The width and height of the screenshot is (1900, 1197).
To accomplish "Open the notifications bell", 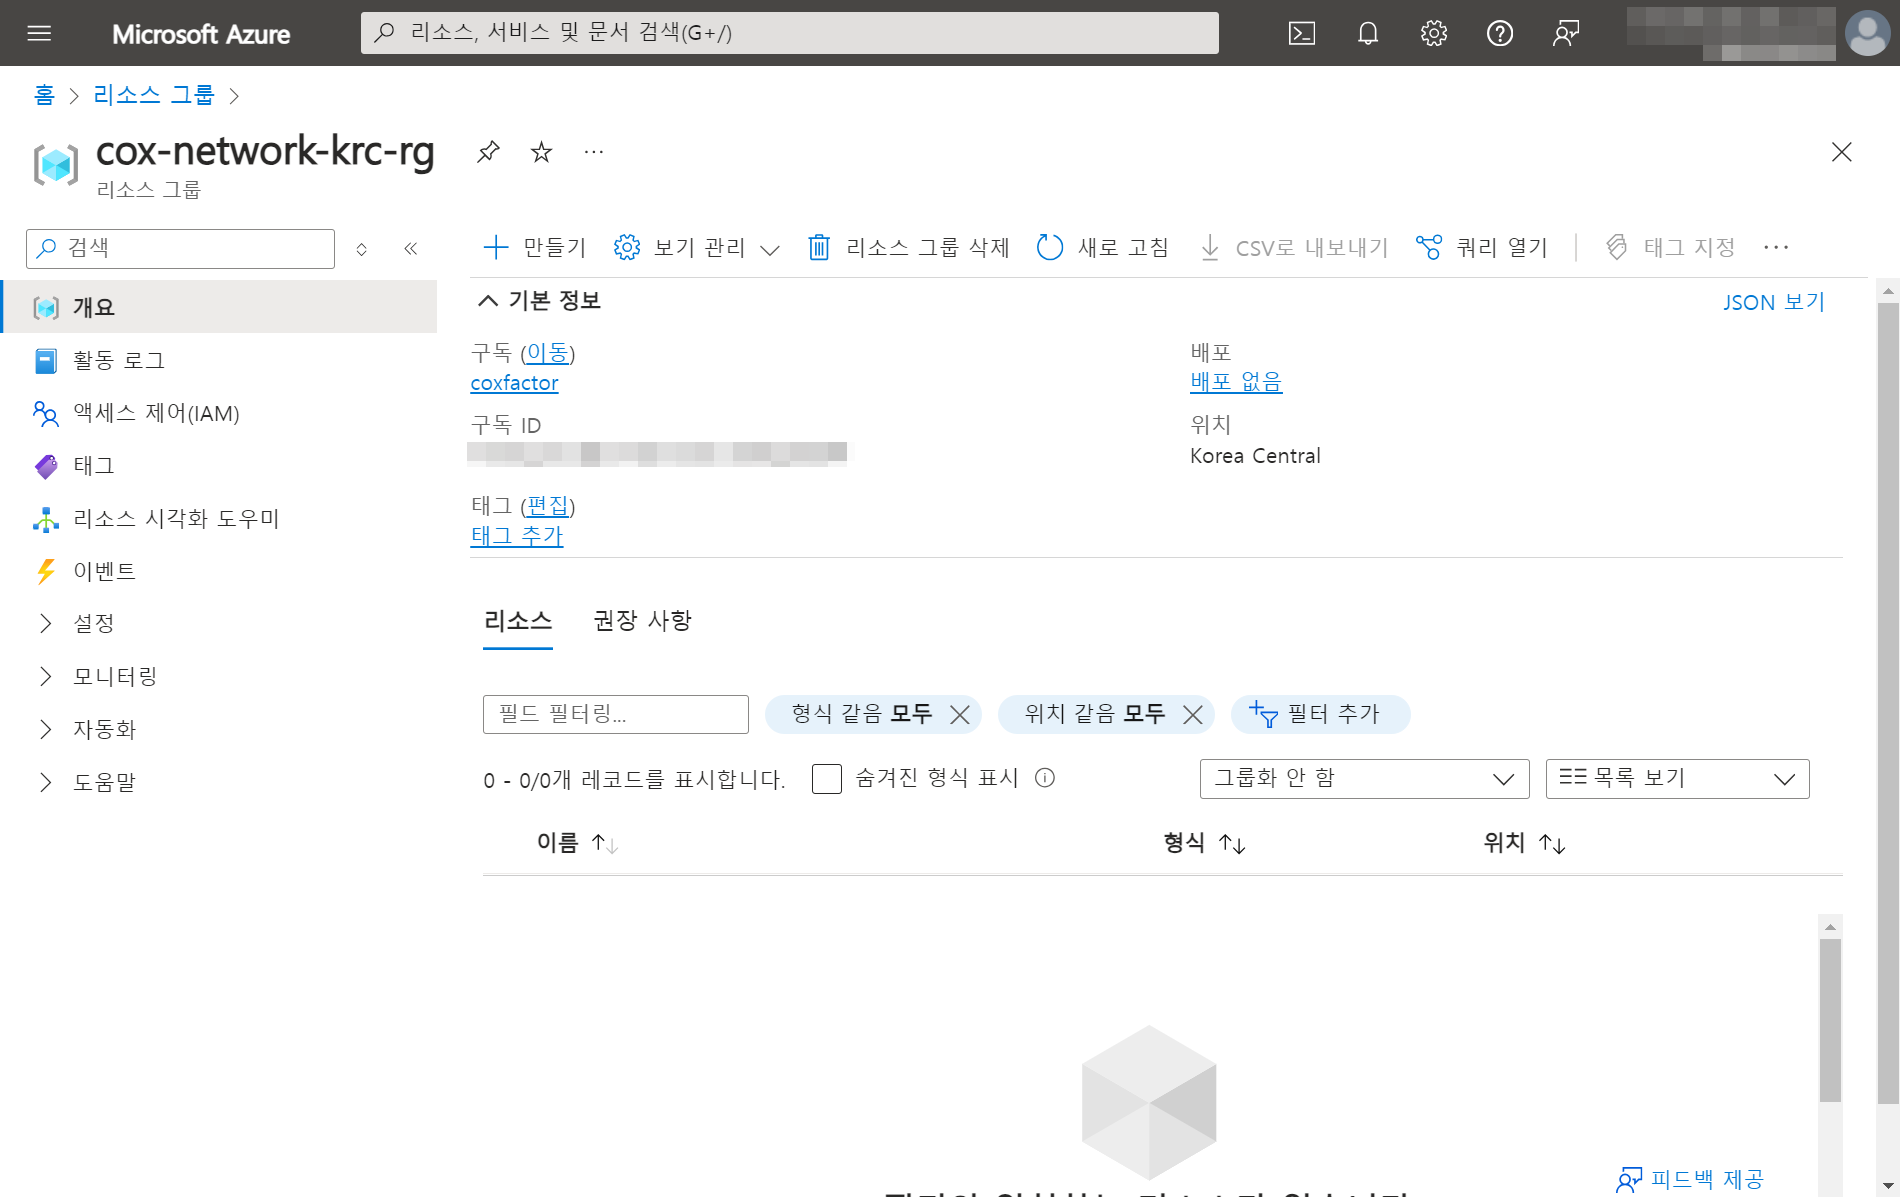I will [x=1367, y=33].
